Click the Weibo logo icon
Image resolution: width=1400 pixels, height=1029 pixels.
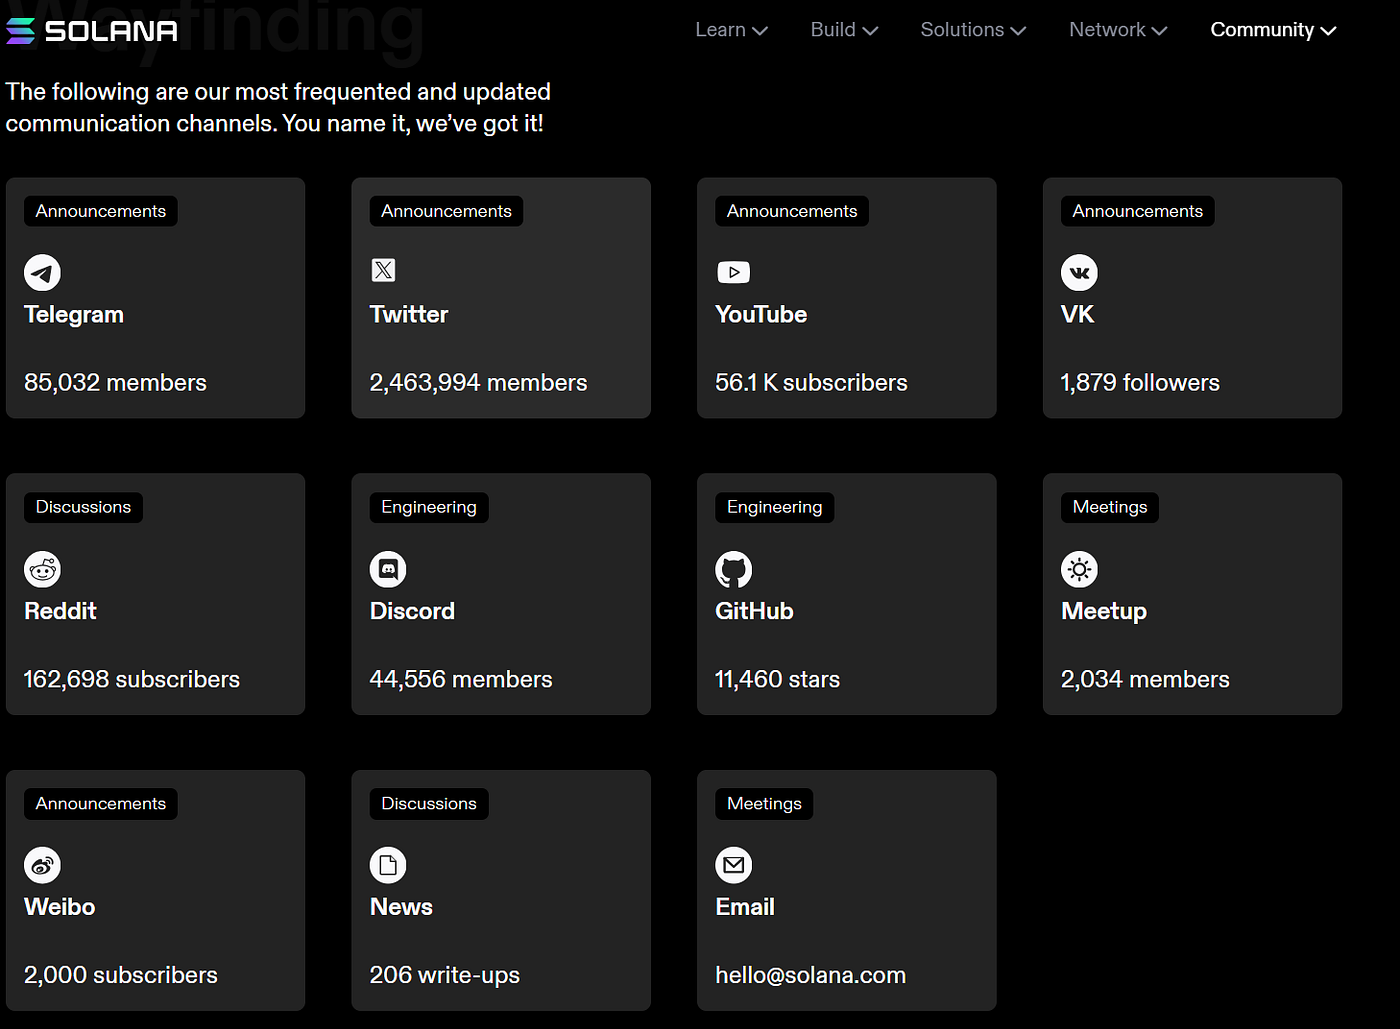[x=42, y=865]
